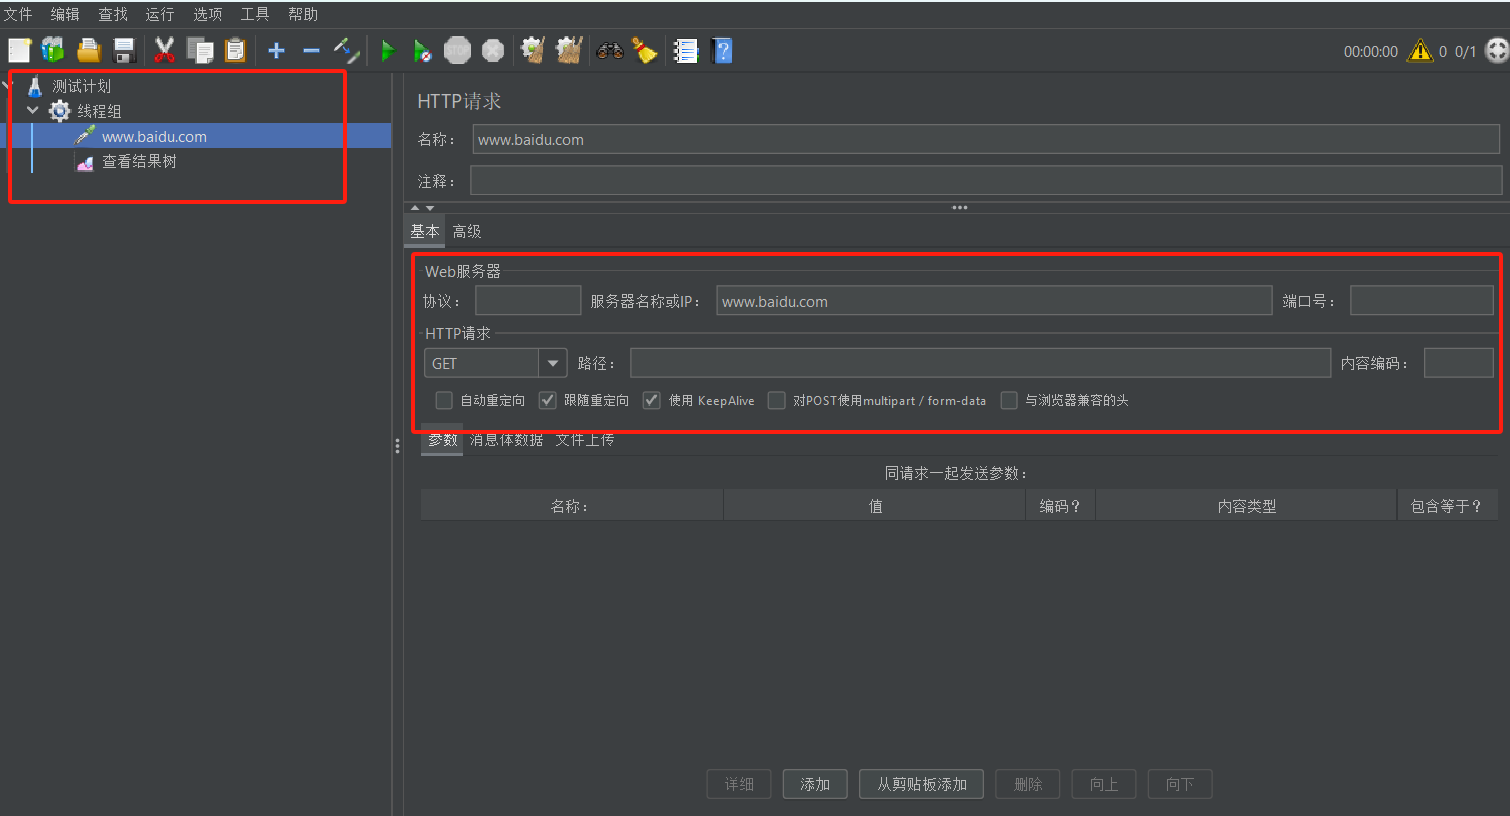Select the 查看结果树 listener in tree
This screenshot has width=1510, height=816.
[x=139, y=161]
